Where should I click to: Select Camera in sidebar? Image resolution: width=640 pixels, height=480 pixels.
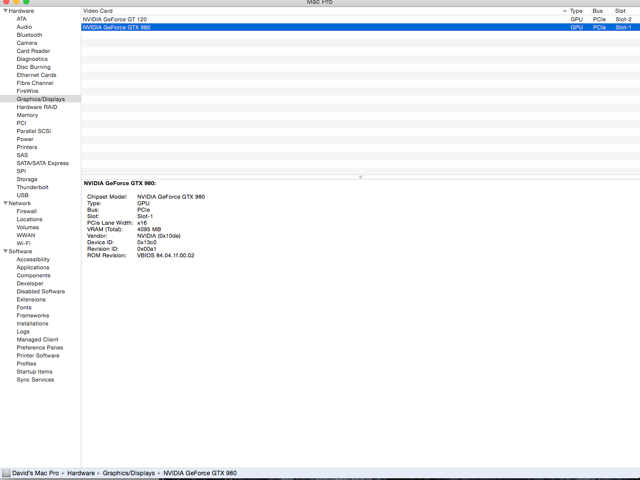click(27, 43)
